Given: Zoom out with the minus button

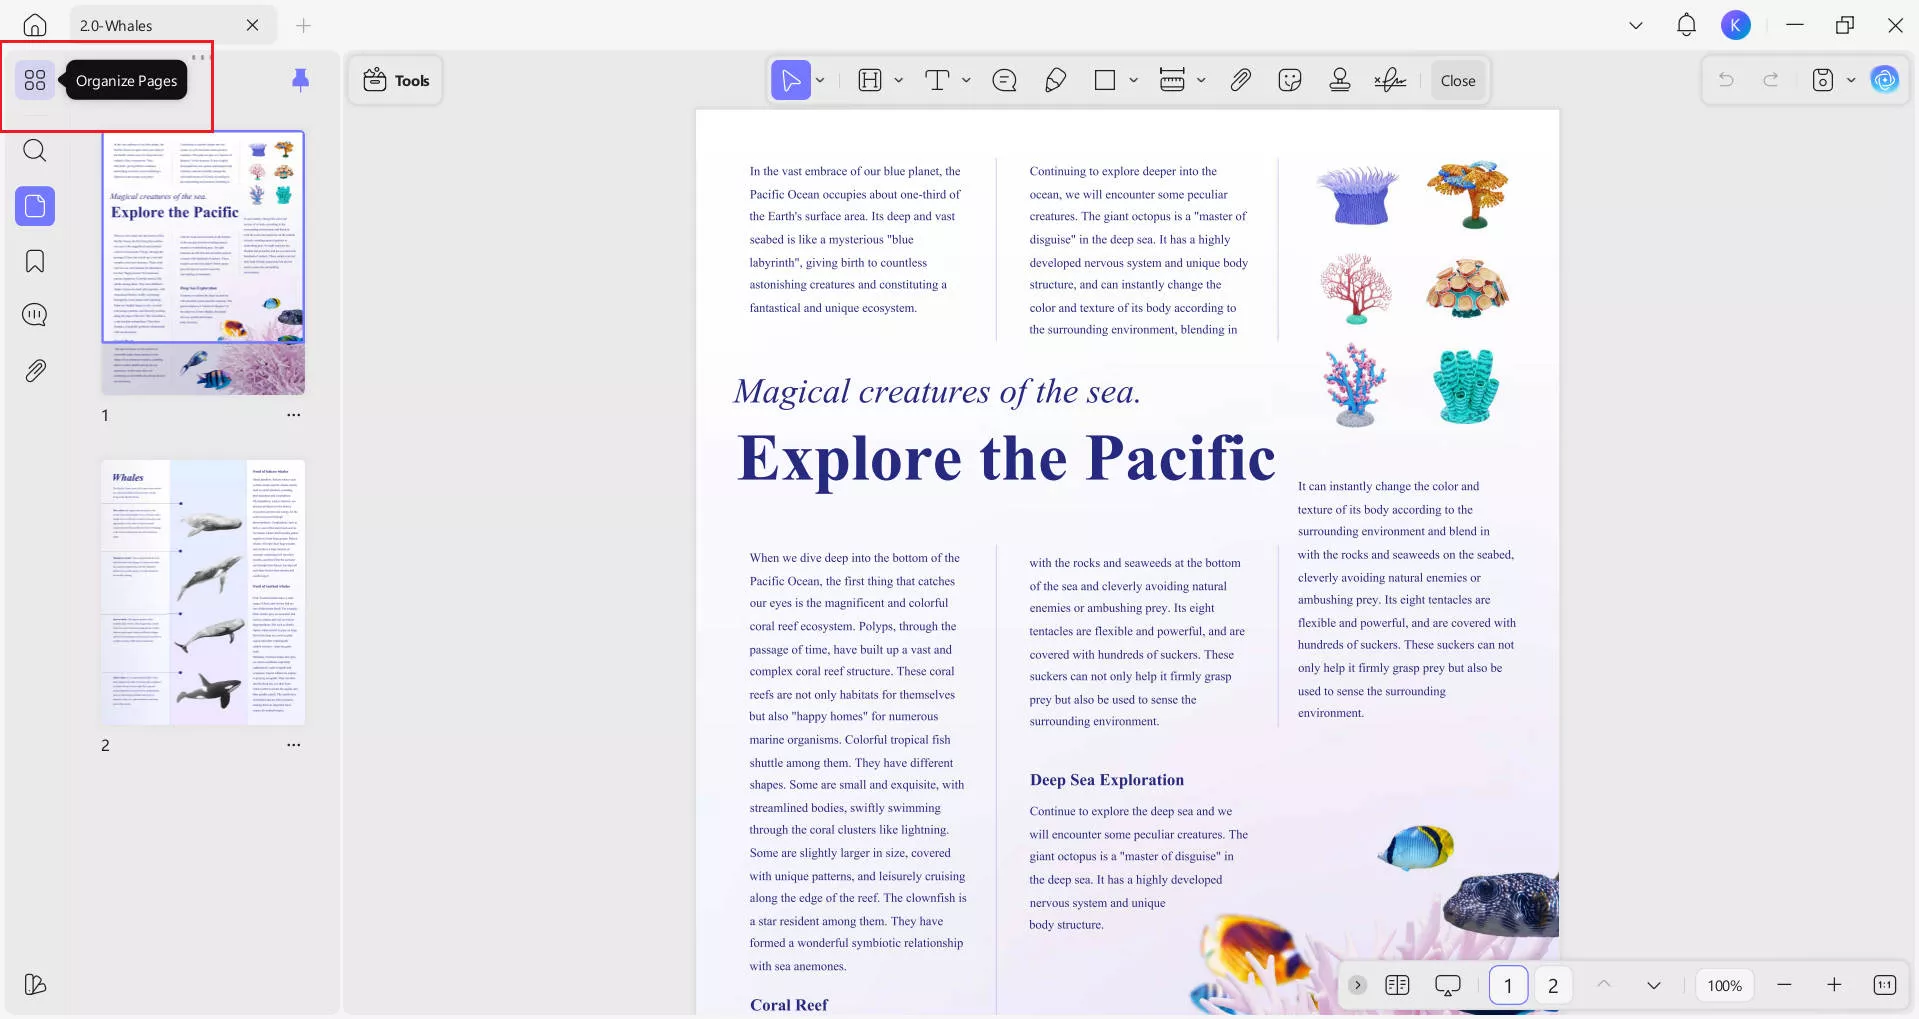Looking at the screenshot, I should tap(1784, 985).
